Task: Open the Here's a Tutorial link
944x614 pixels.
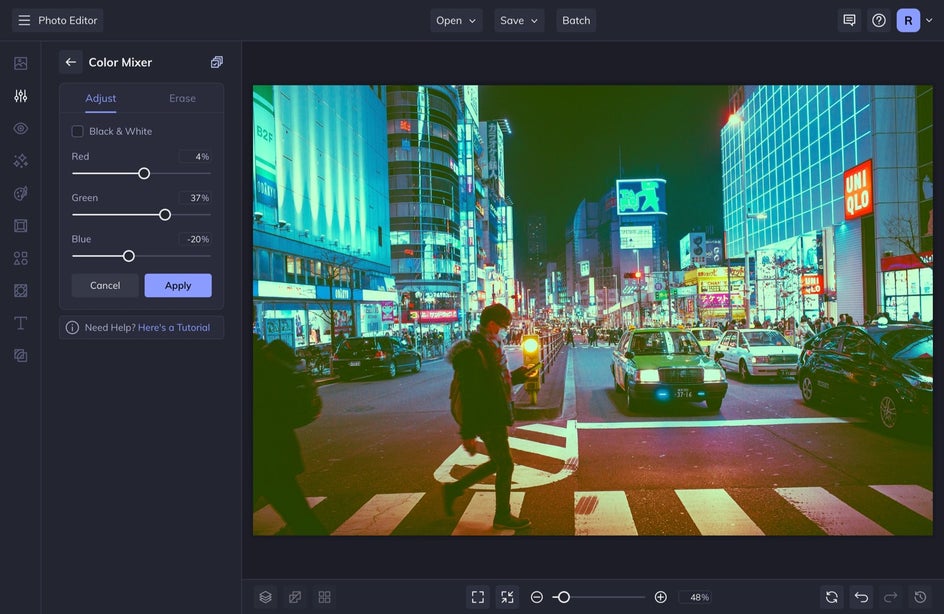Action: [x=174, y=327]
